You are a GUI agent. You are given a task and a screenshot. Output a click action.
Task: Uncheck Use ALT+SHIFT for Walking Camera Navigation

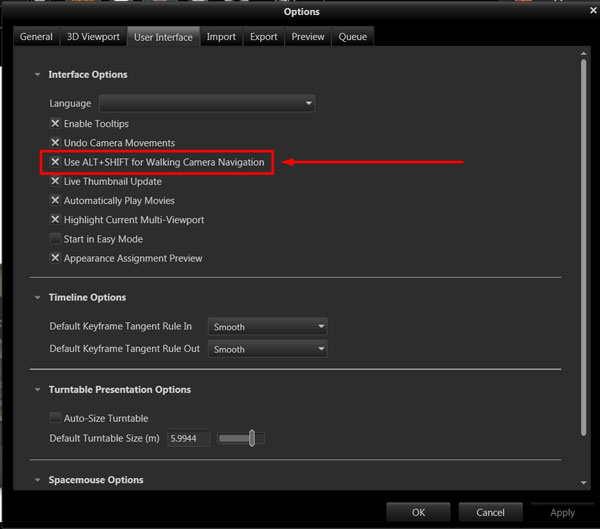click(55, 162)
